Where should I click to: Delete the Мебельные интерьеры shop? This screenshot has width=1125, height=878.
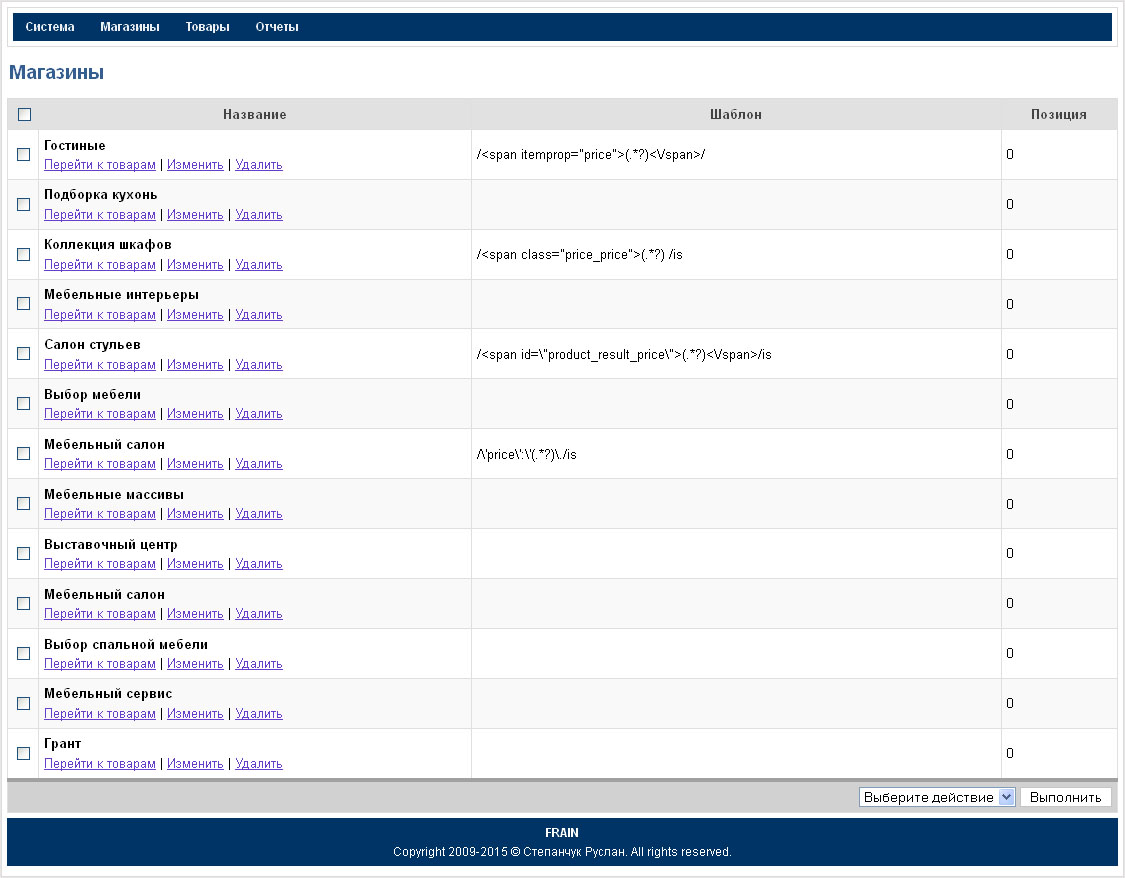[259, 315]
